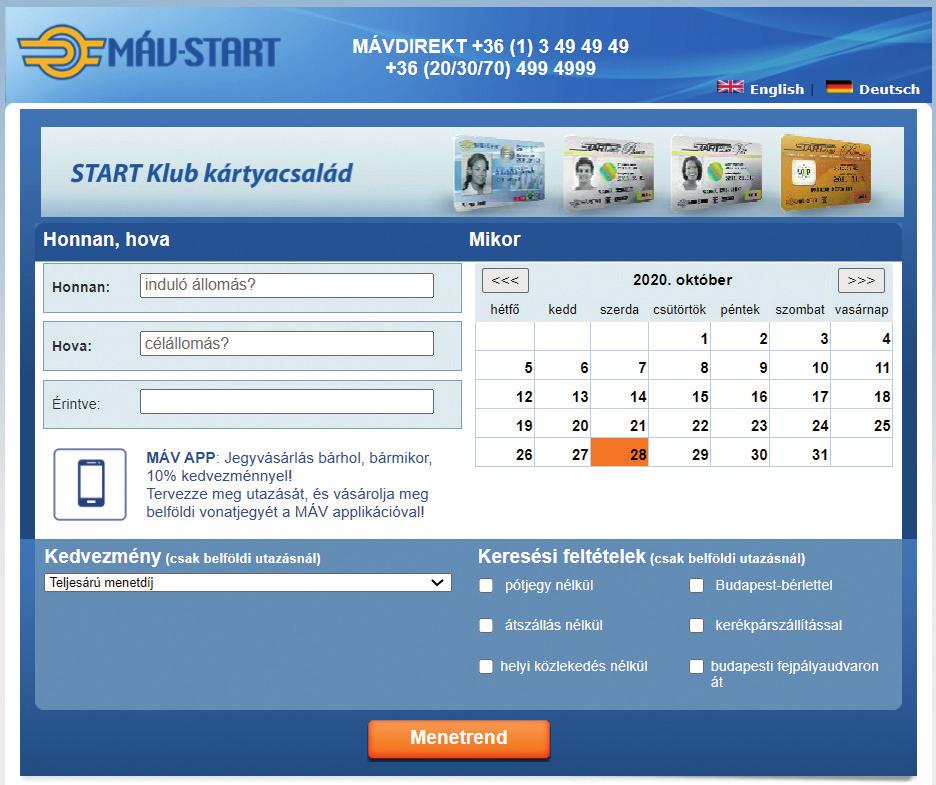Select October 15 in calendar

[679, 396]
